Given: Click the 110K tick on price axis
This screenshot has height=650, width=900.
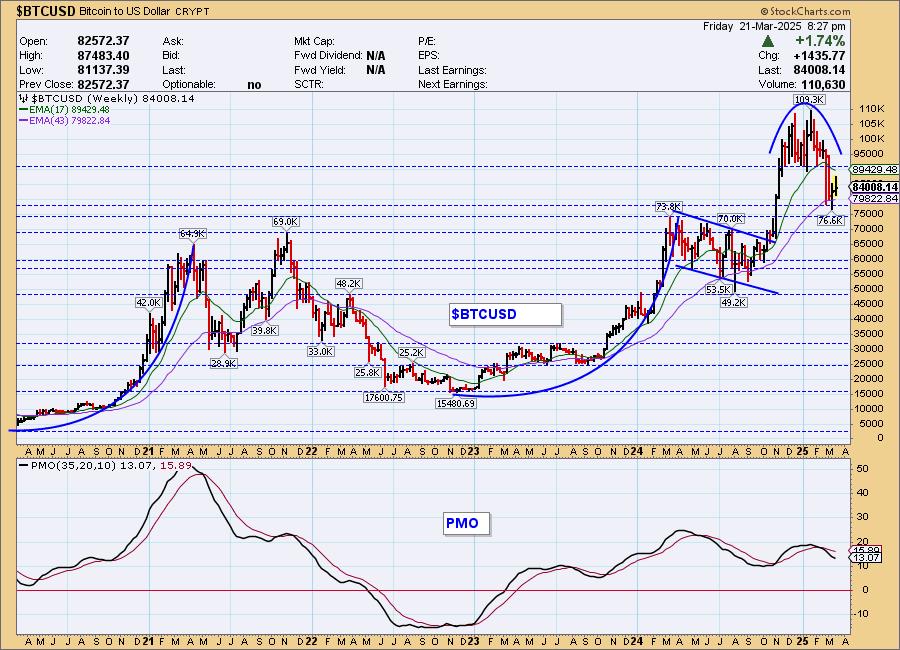Looking at the screenshot, I should click(x=871, y=109).
